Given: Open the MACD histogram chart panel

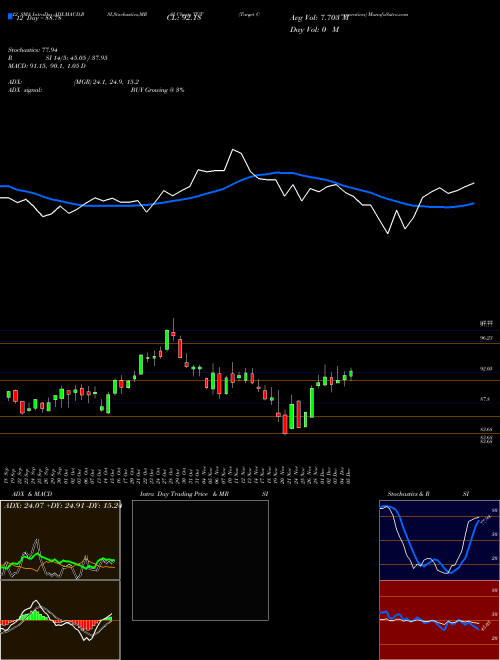Looking at the screenshot, I should click(60, 620).
